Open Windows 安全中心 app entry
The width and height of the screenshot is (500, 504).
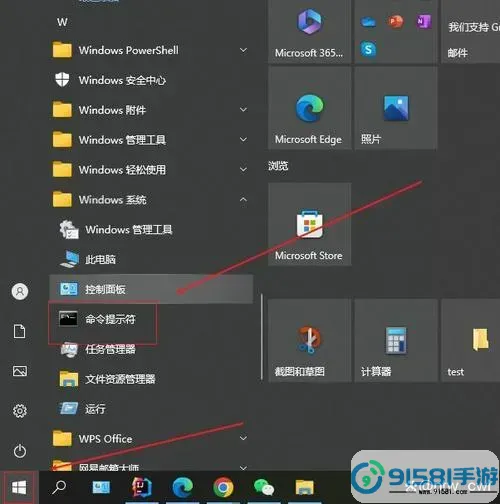click(151, 80)
